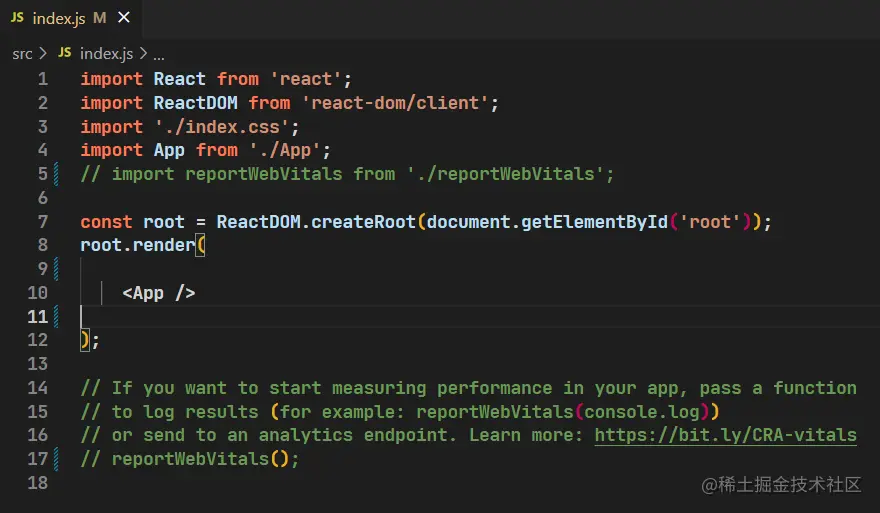
Task: Select the index.js tab title
Action: (59, 18)
